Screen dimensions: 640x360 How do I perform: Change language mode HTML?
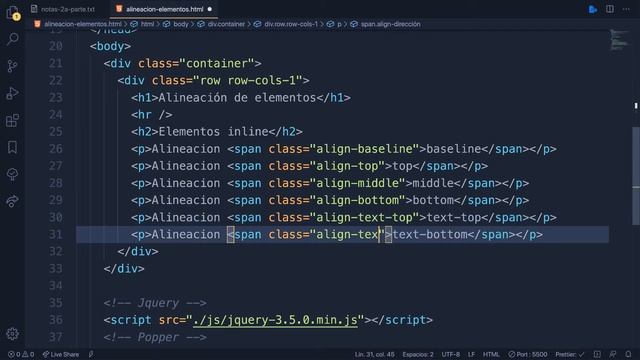click(491, 354)
